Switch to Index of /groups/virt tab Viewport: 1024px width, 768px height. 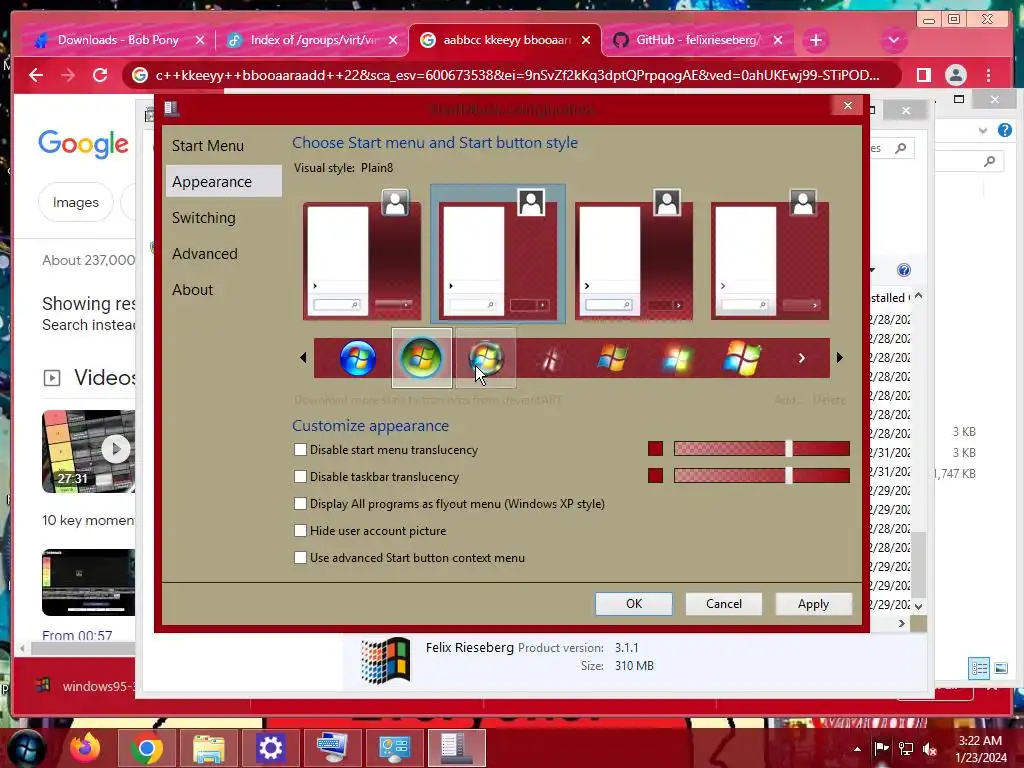pyautogui.click(x=313, y=40)
